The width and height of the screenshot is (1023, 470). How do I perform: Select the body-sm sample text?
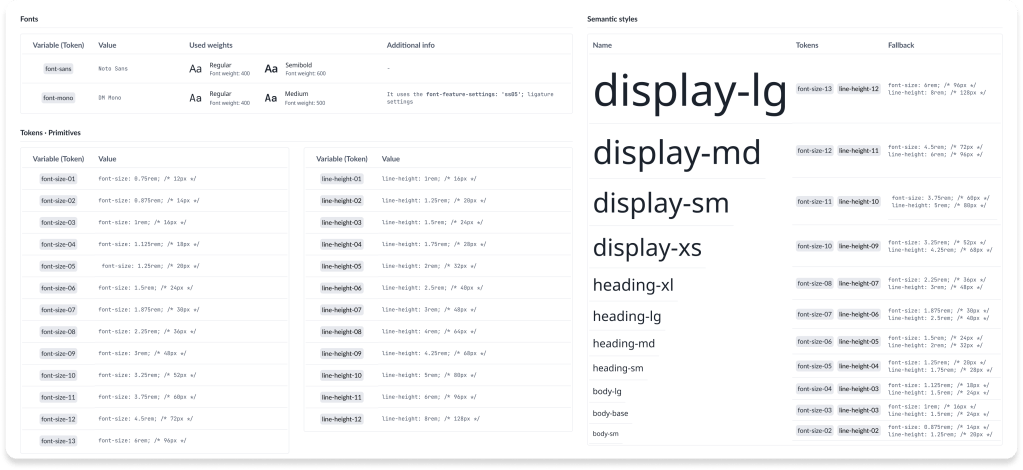pos(606,434)
